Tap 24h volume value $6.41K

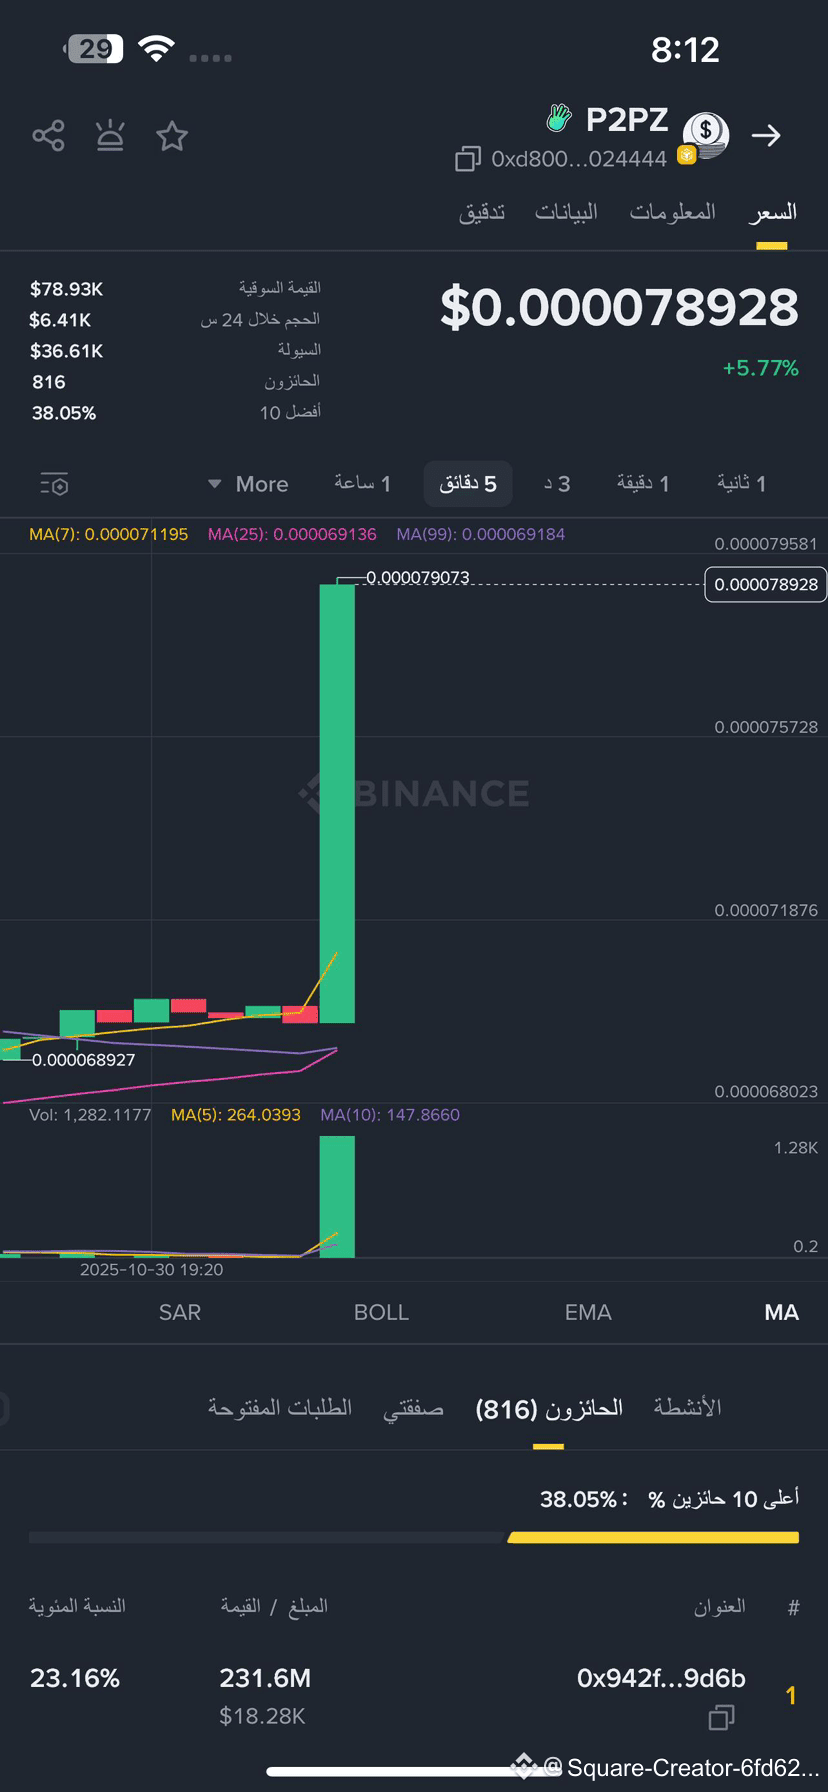click(x=60, y=320)
